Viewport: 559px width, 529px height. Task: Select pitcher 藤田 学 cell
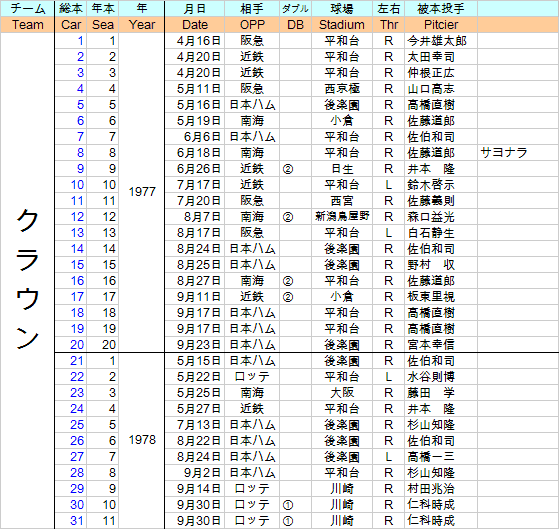pos(441,393)
